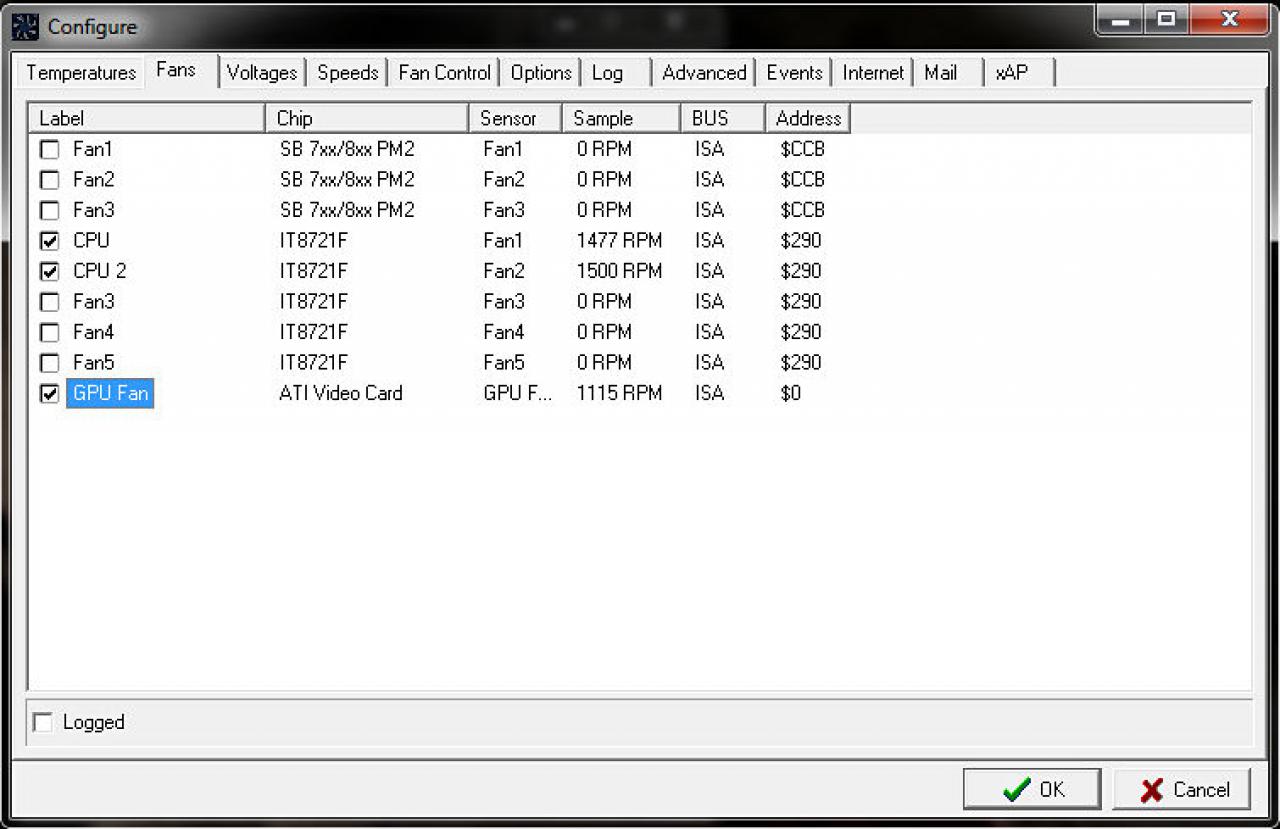
Task: Check the Fan5 IT8721F checkbox
Action: pyautogui.click(x=49, y=362)
